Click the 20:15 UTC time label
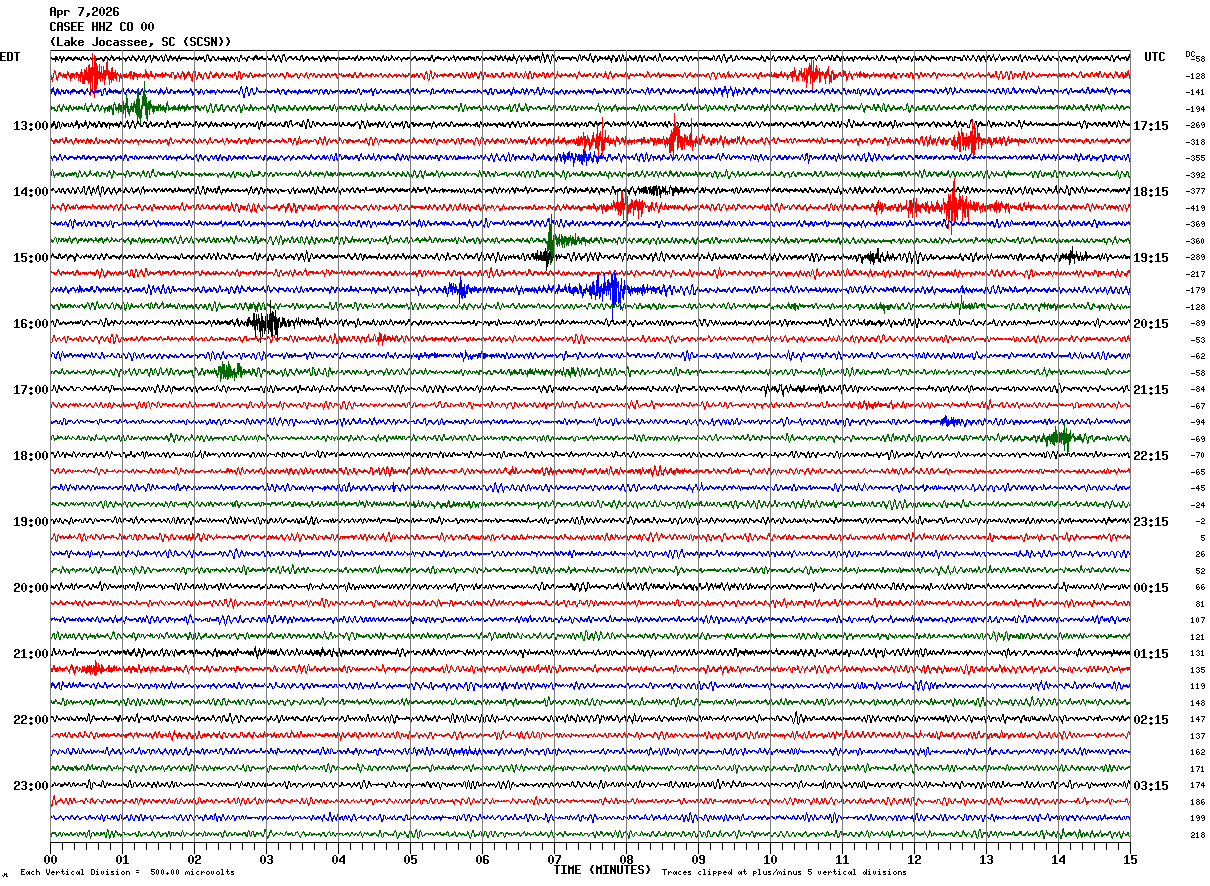Viewport: 1210px width, 886px height. [1151, 324]
